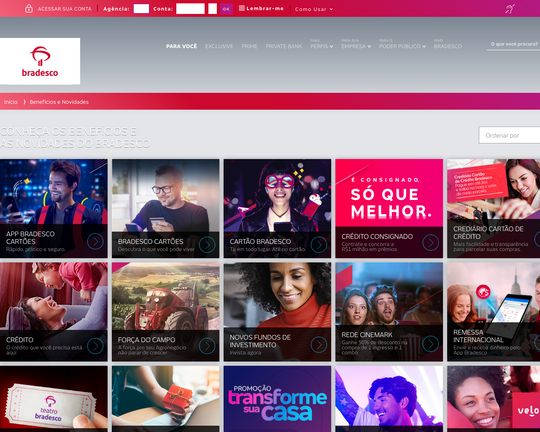Click the Só Que Melhor banner image
Image resolution: width=540 pixels, height=432 pixels.
[389, 193]
